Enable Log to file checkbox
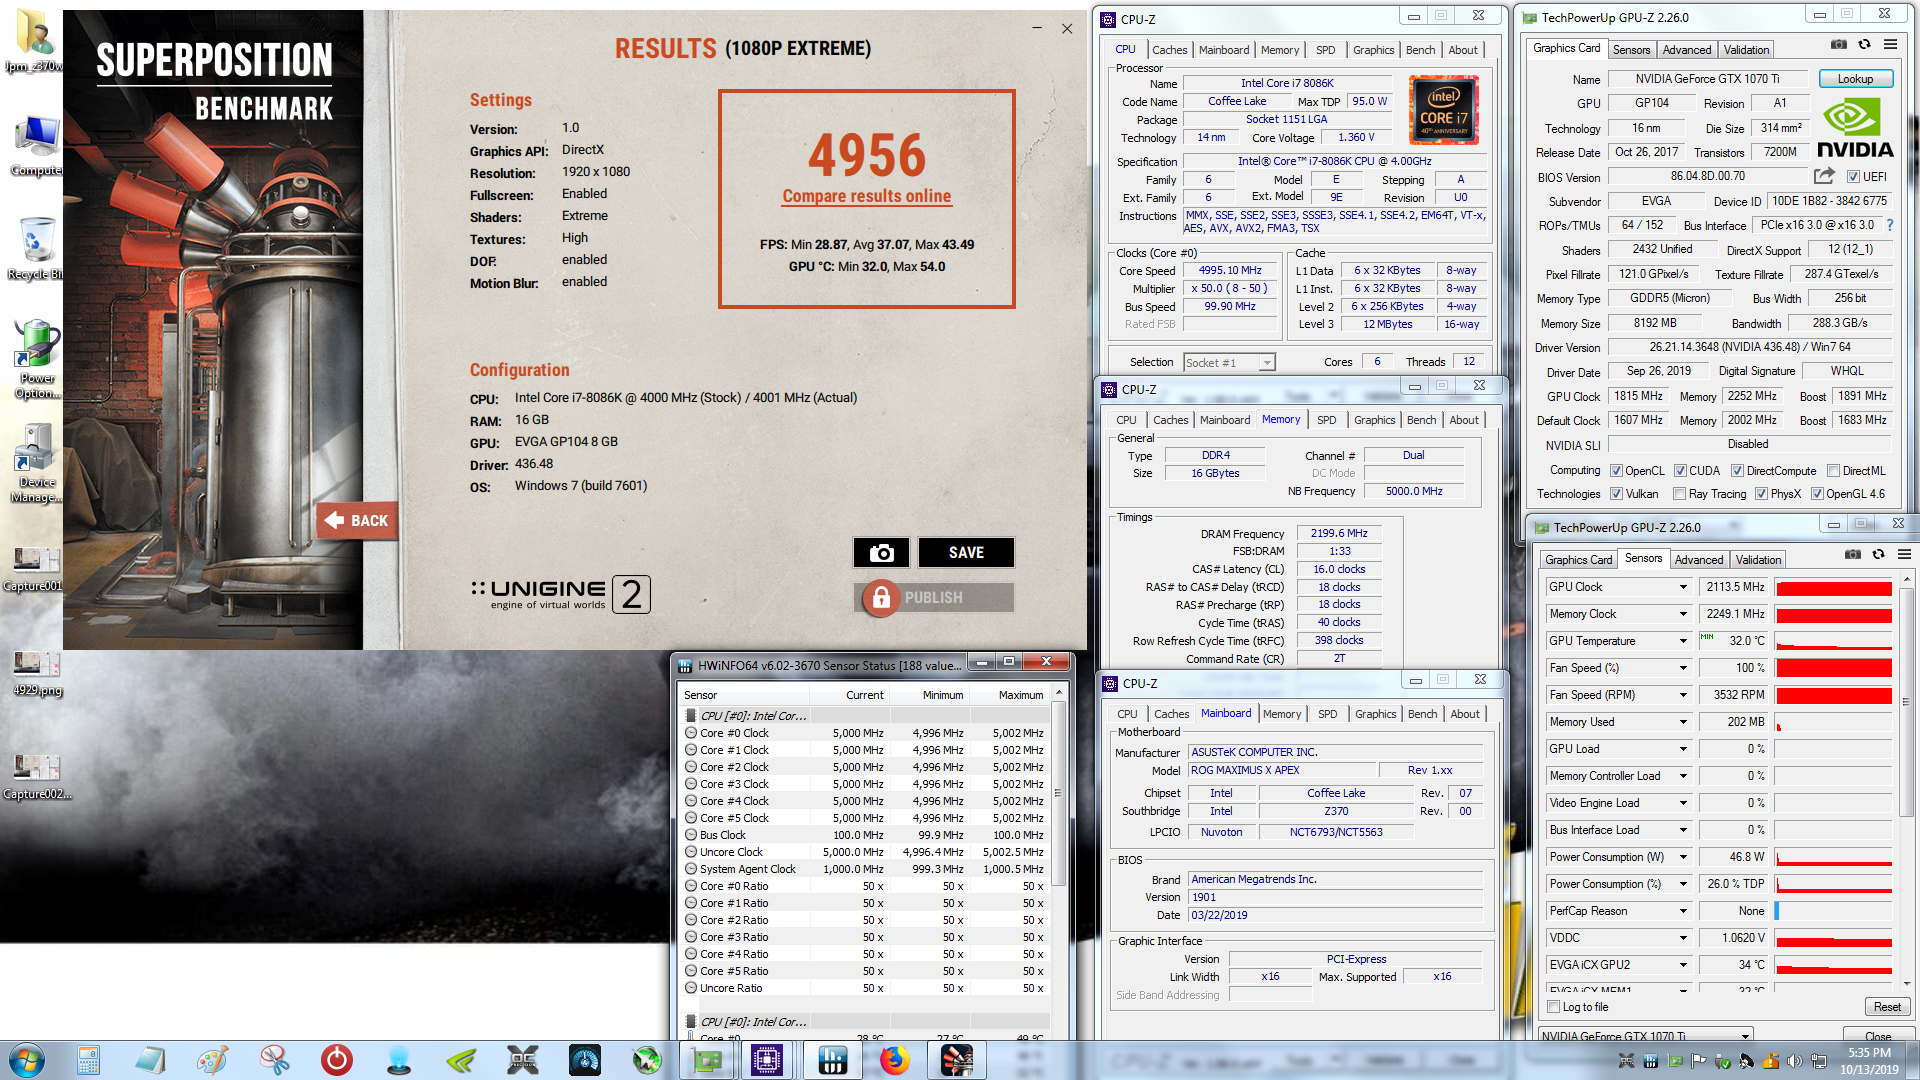1920x1080 pixels. 1553,1007
